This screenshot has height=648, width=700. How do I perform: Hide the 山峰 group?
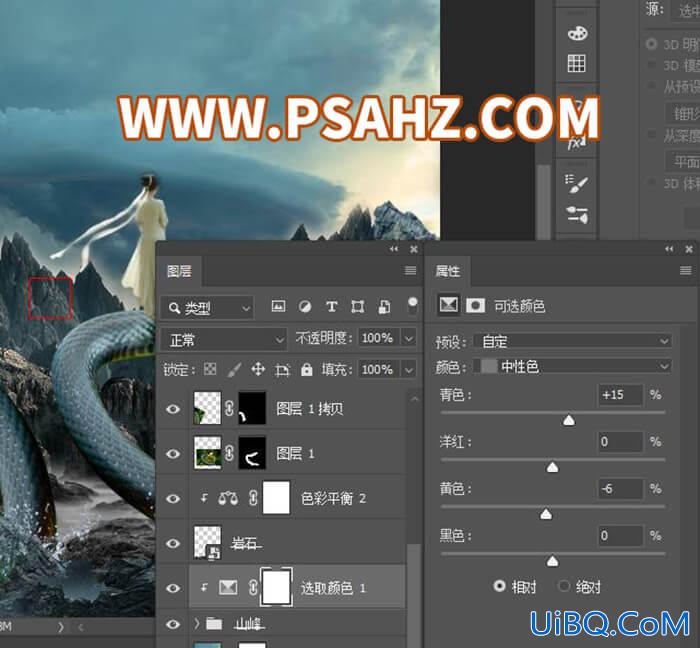click(x=173, y=624)
